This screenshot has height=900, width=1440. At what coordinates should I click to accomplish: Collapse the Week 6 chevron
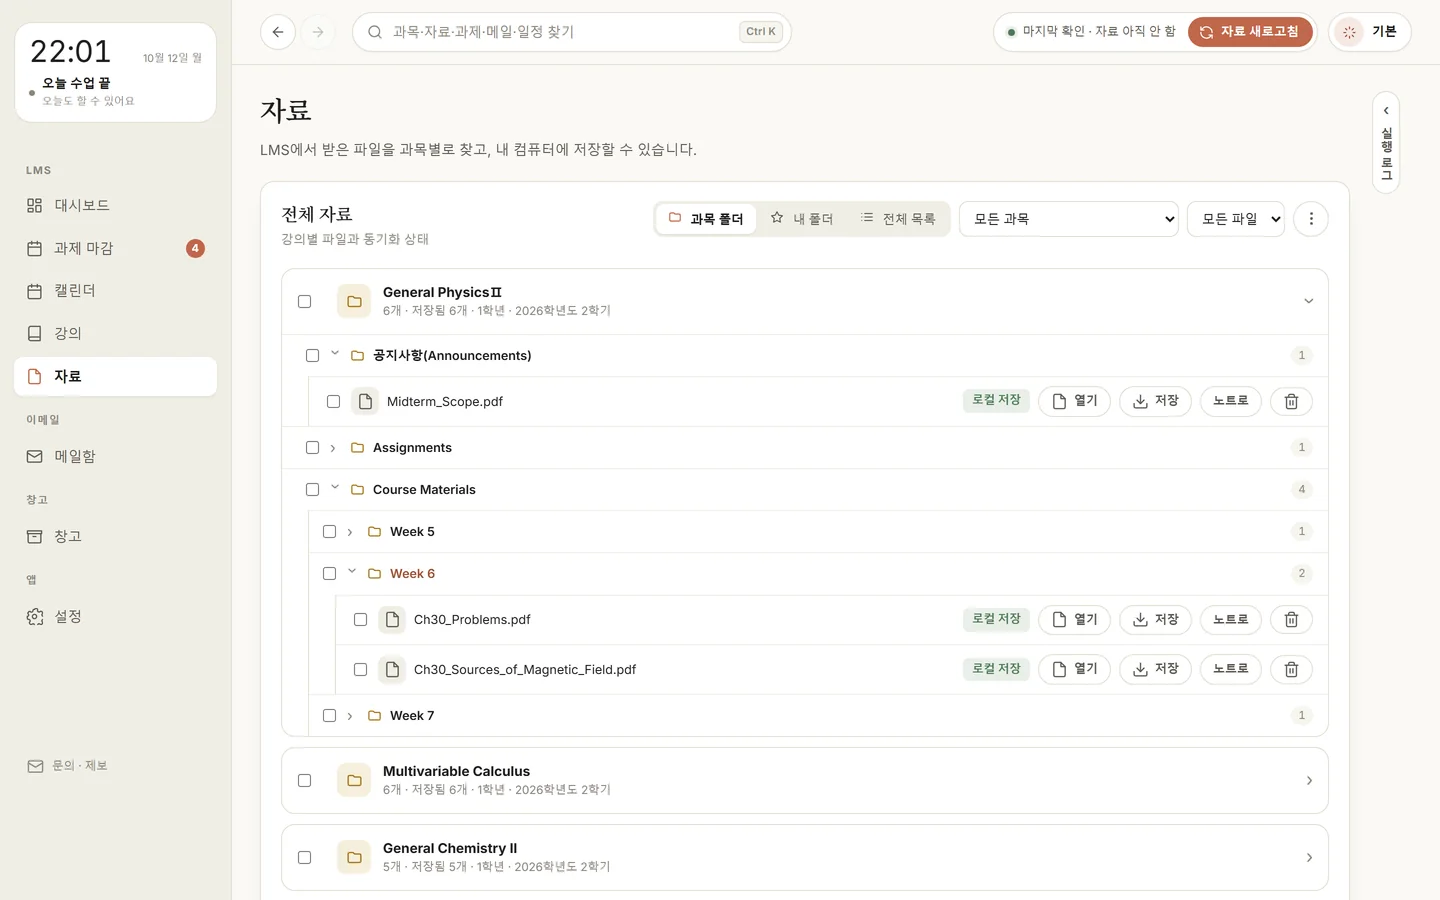click(x=352, y=572)
